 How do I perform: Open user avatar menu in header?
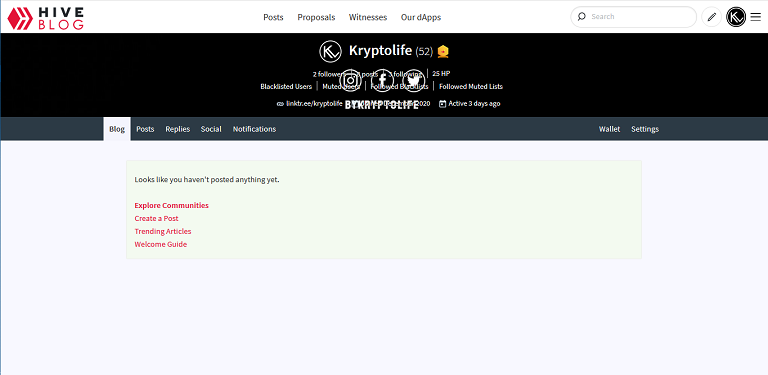736,17
